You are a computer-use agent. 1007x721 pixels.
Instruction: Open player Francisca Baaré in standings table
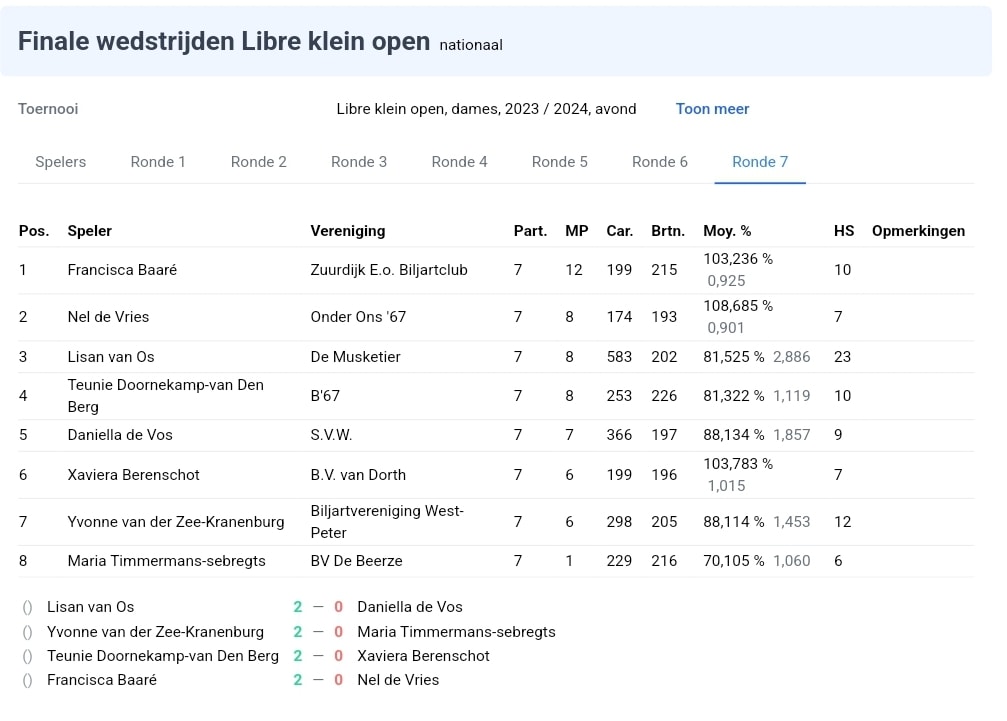click(x=122, y=270)
